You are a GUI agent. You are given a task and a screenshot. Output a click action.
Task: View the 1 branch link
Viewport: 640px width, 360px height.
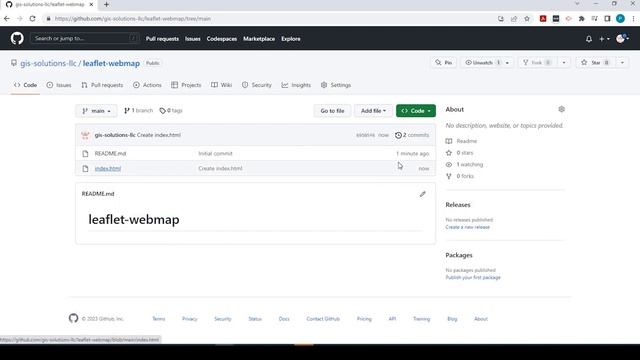point(138,111)
